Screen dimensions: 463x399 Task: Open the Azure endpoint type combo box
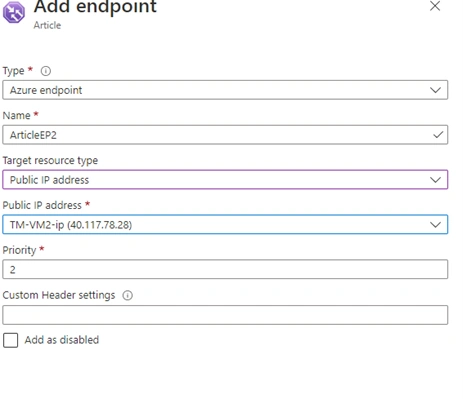tap(225, 90)
